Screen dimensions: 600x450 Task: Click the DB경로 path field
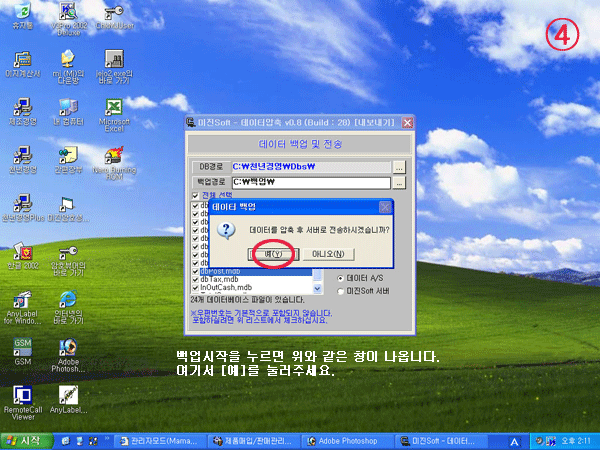(x=311, y=167)
